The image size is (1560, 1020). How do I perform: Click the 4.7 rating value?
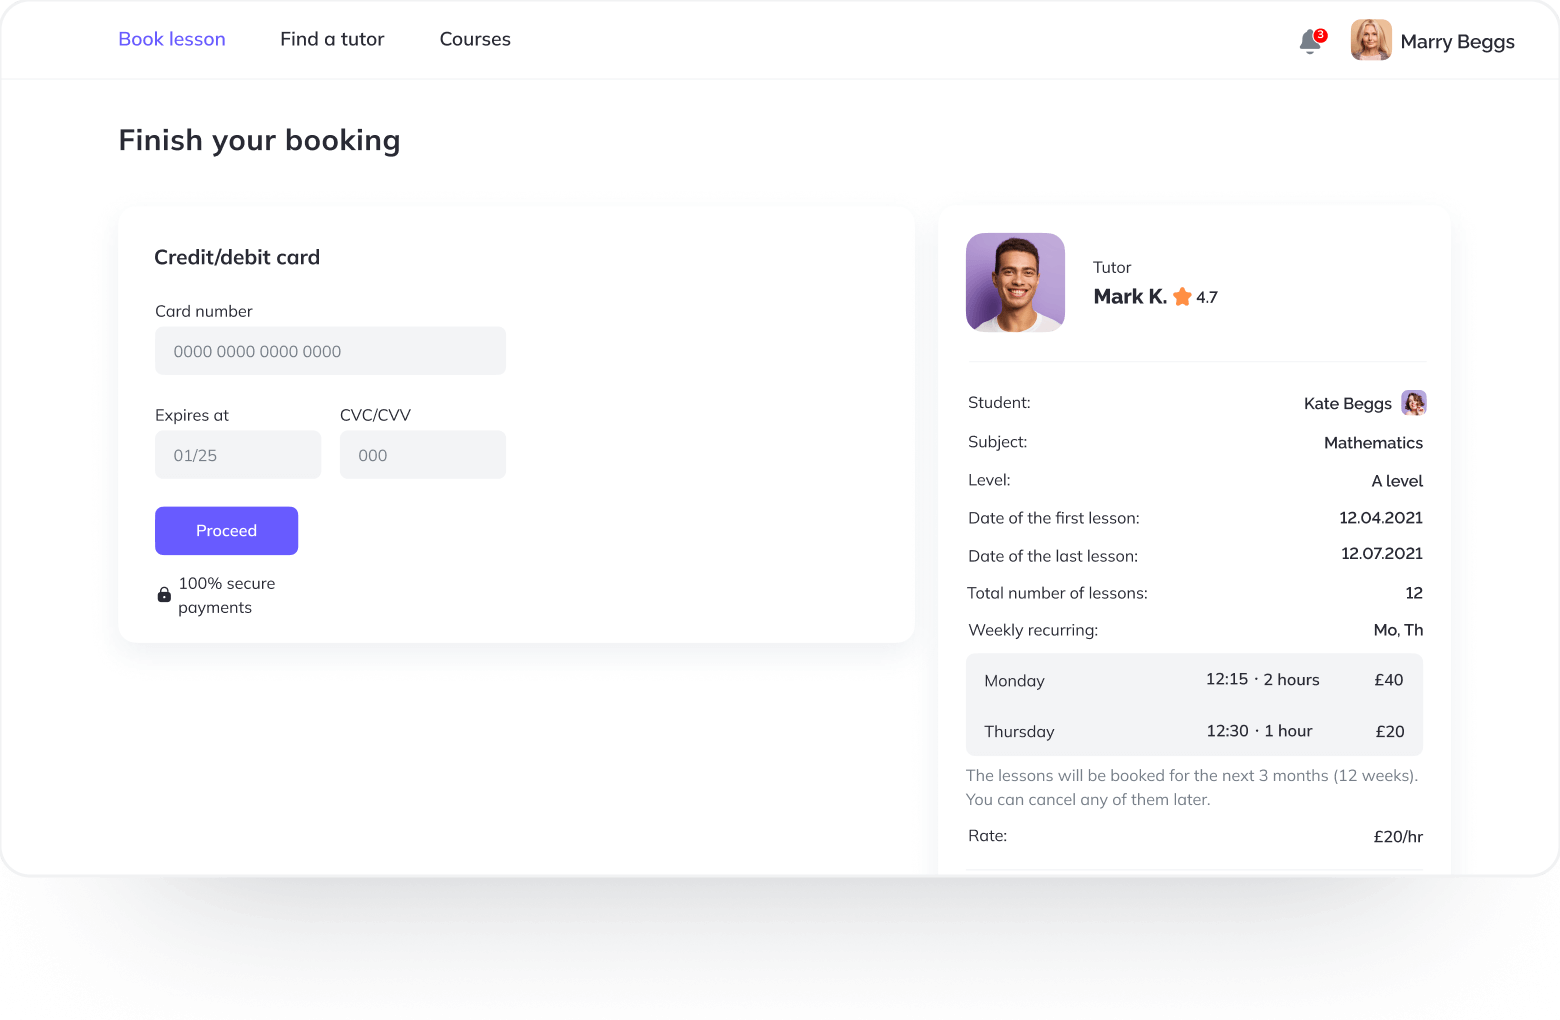[1207, 297]
